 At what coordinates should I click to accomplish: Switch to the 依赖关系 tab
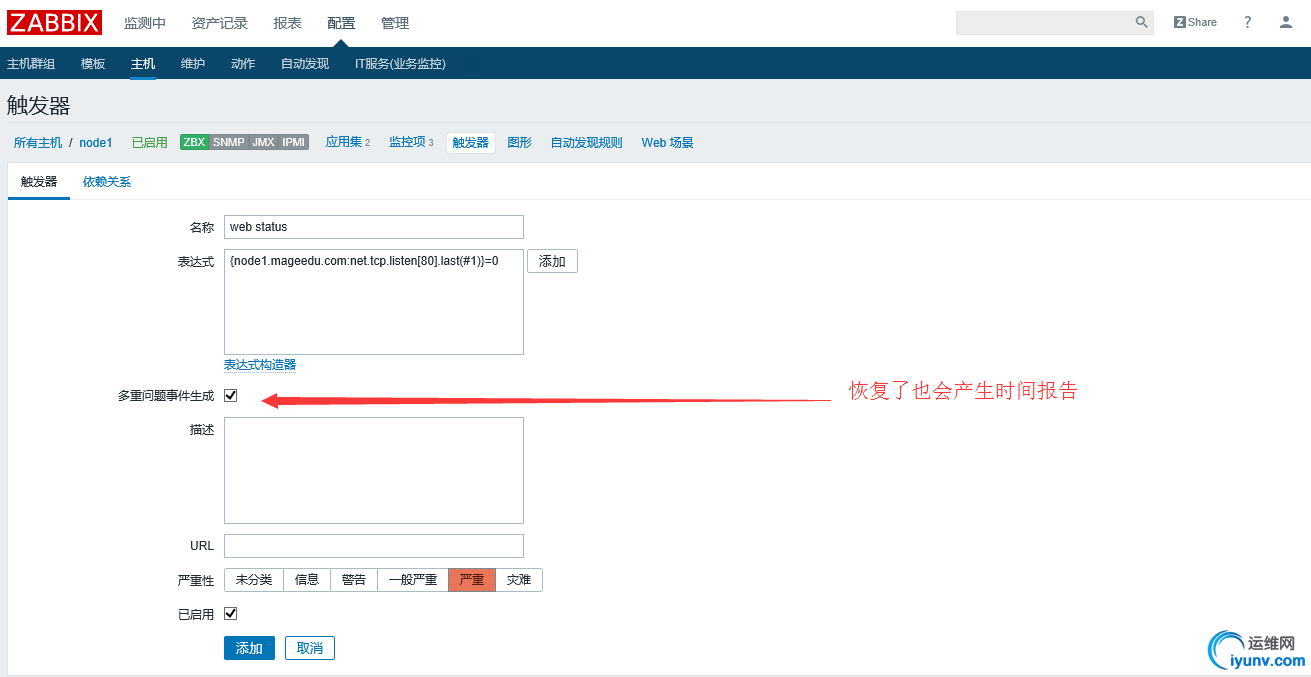click(106, 181)
